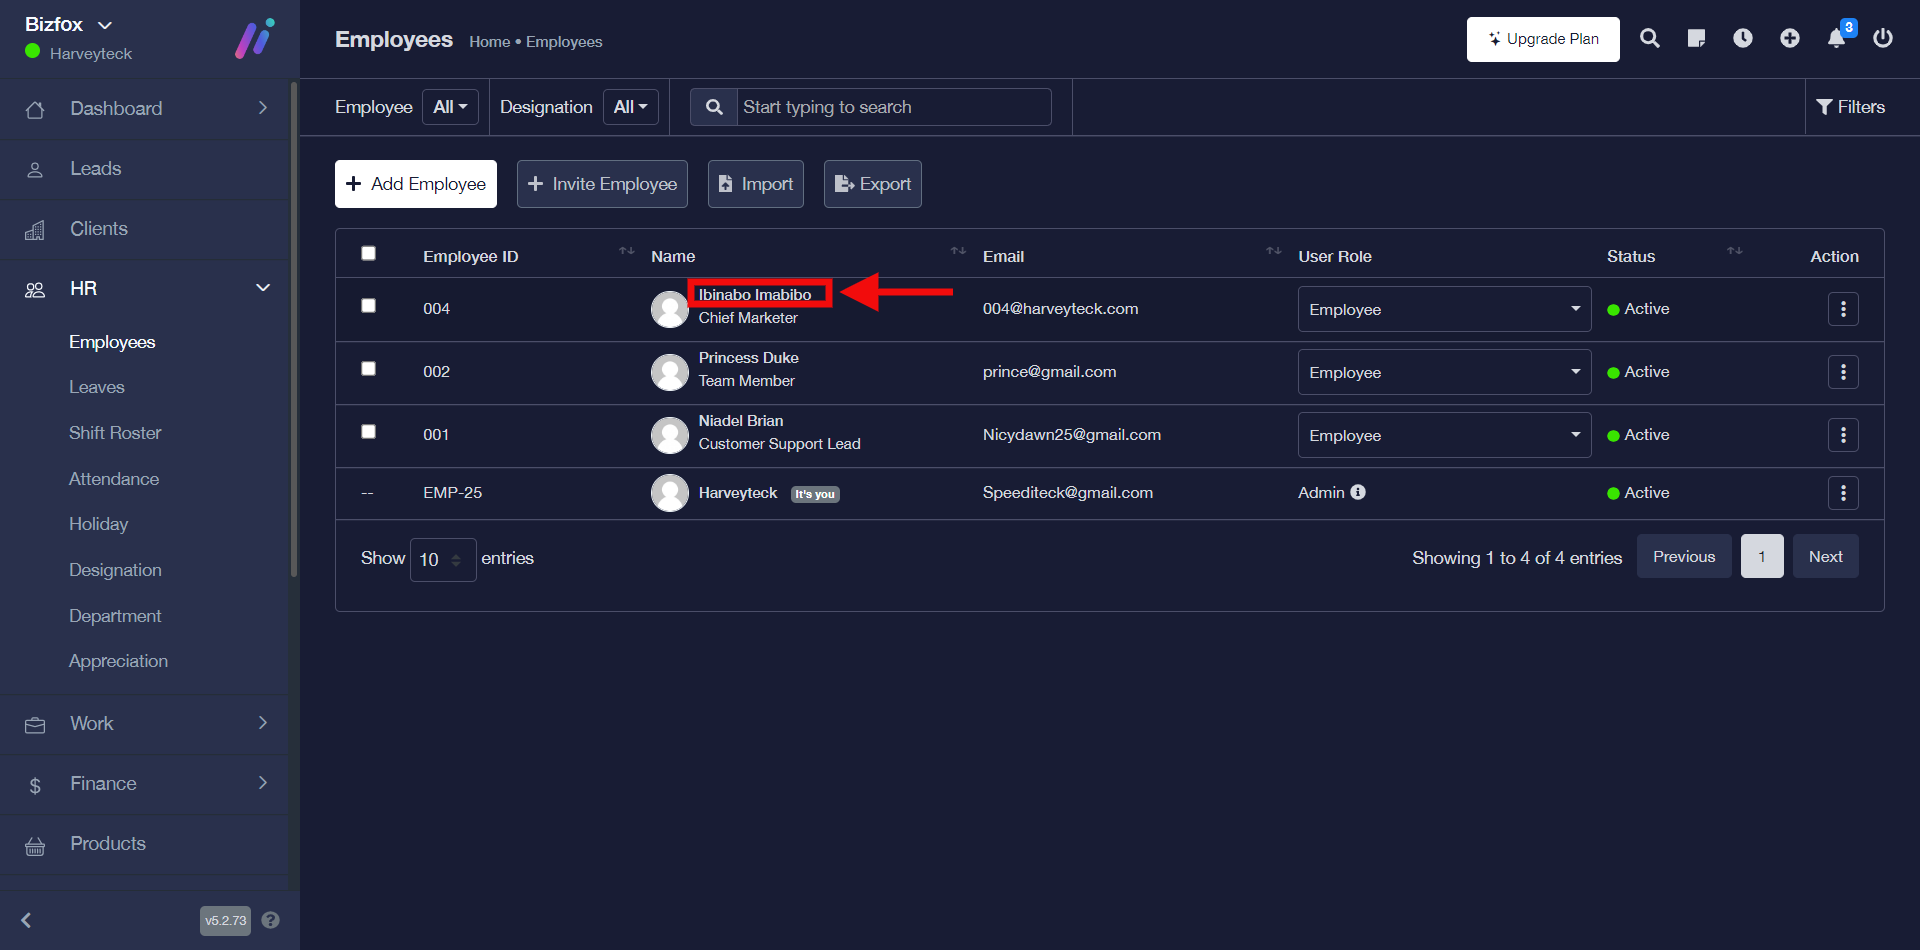Open notifications bell icon
Screen dimensions: 1920x950
point(1837,39)
